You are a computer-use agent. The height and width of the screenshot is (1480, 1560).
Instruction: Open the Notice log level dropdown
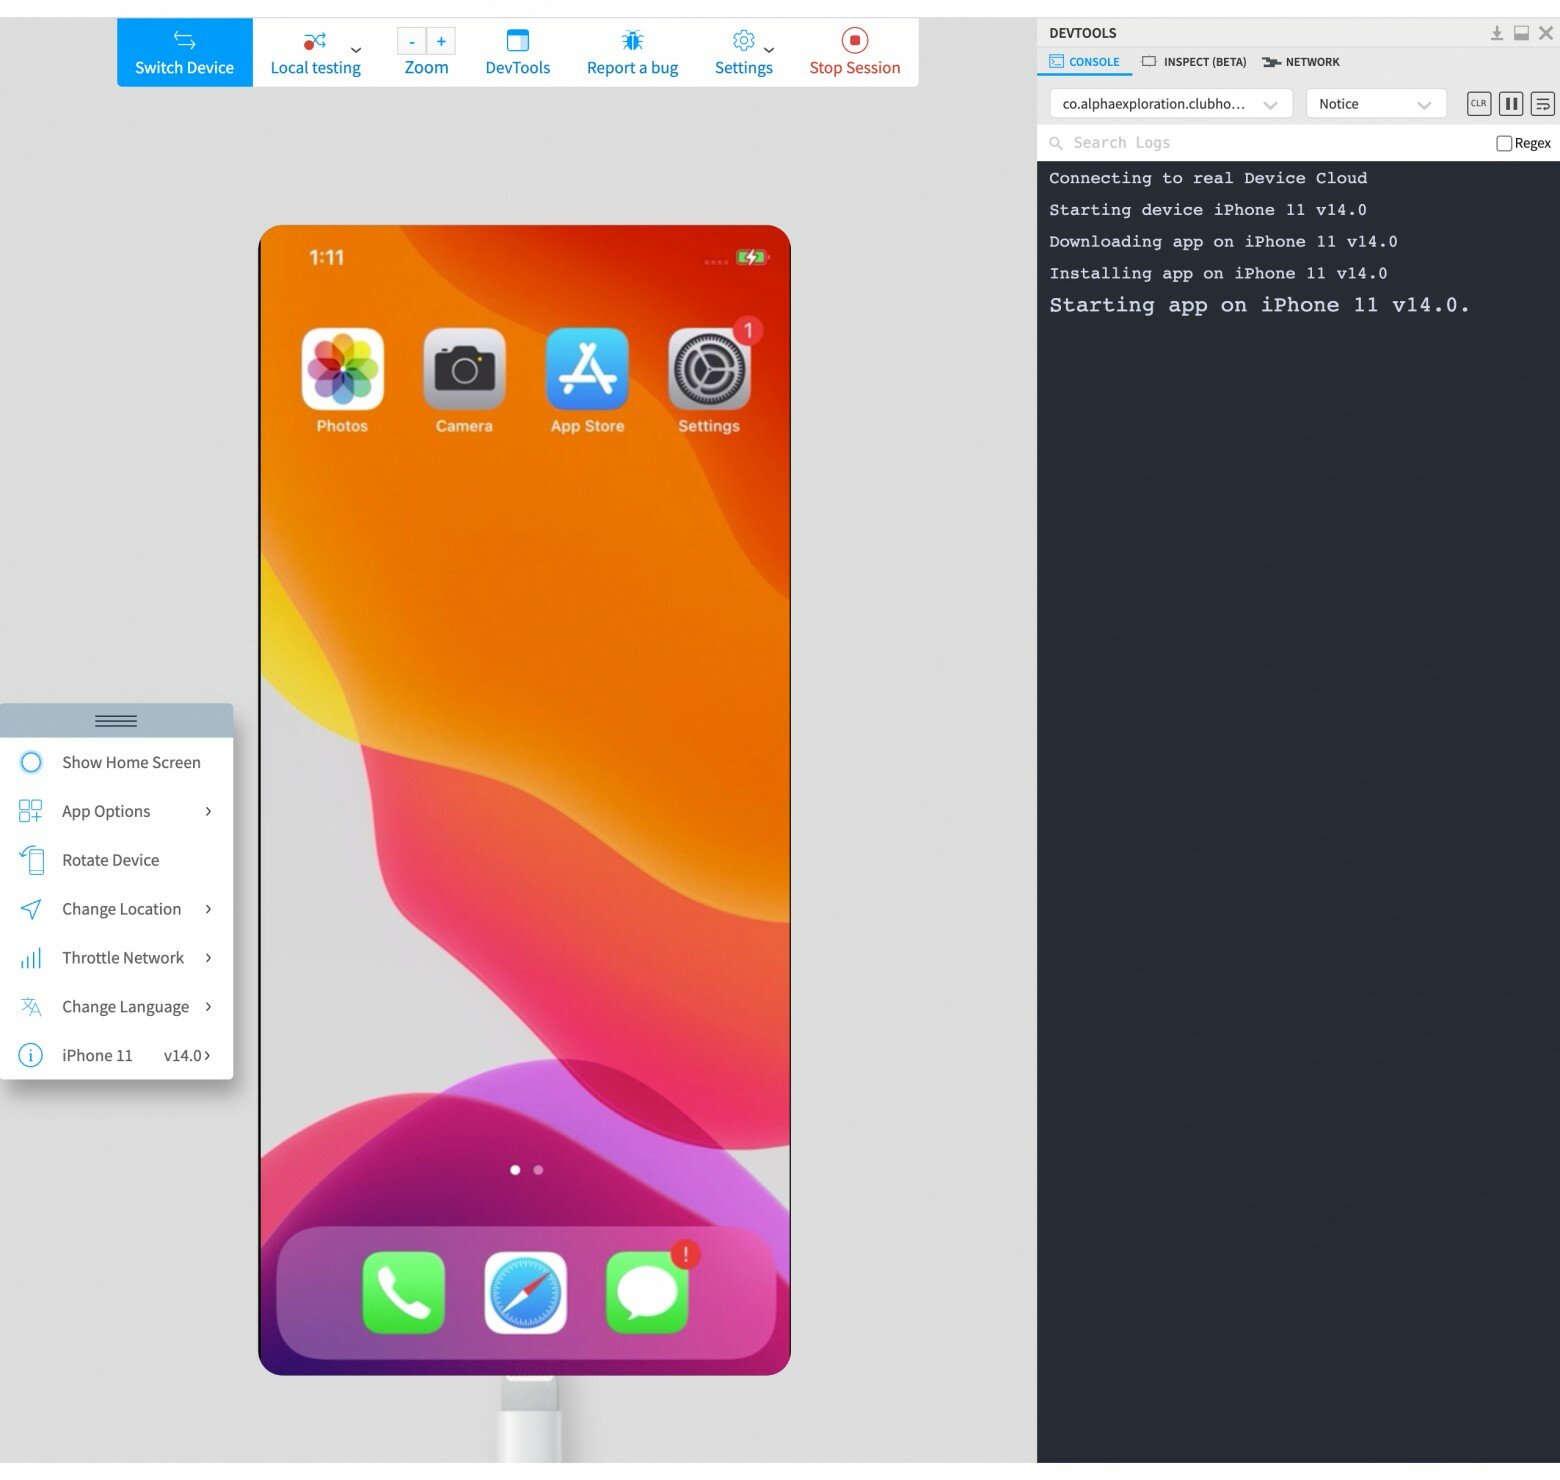point(1375,104)
